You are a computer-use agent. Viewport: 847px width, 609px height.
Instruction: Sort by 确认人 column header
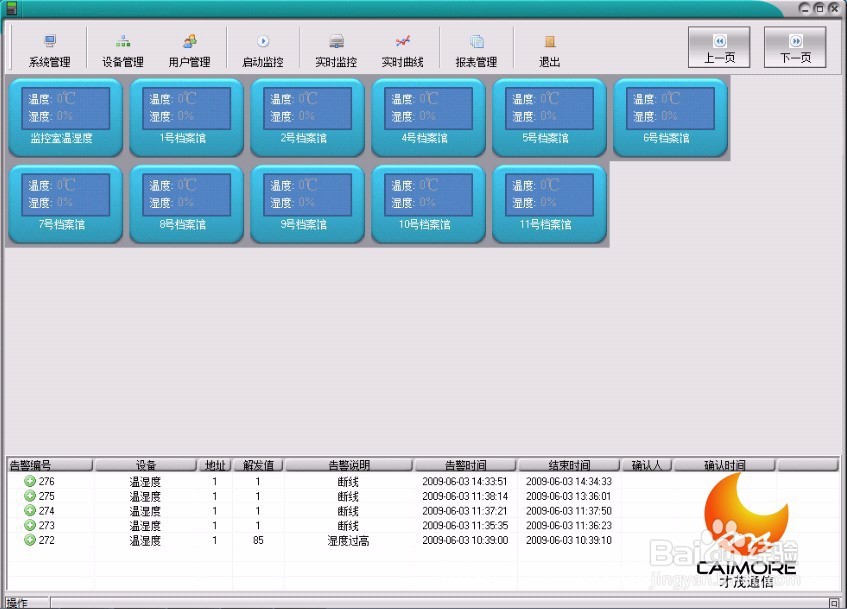(647, 465)
